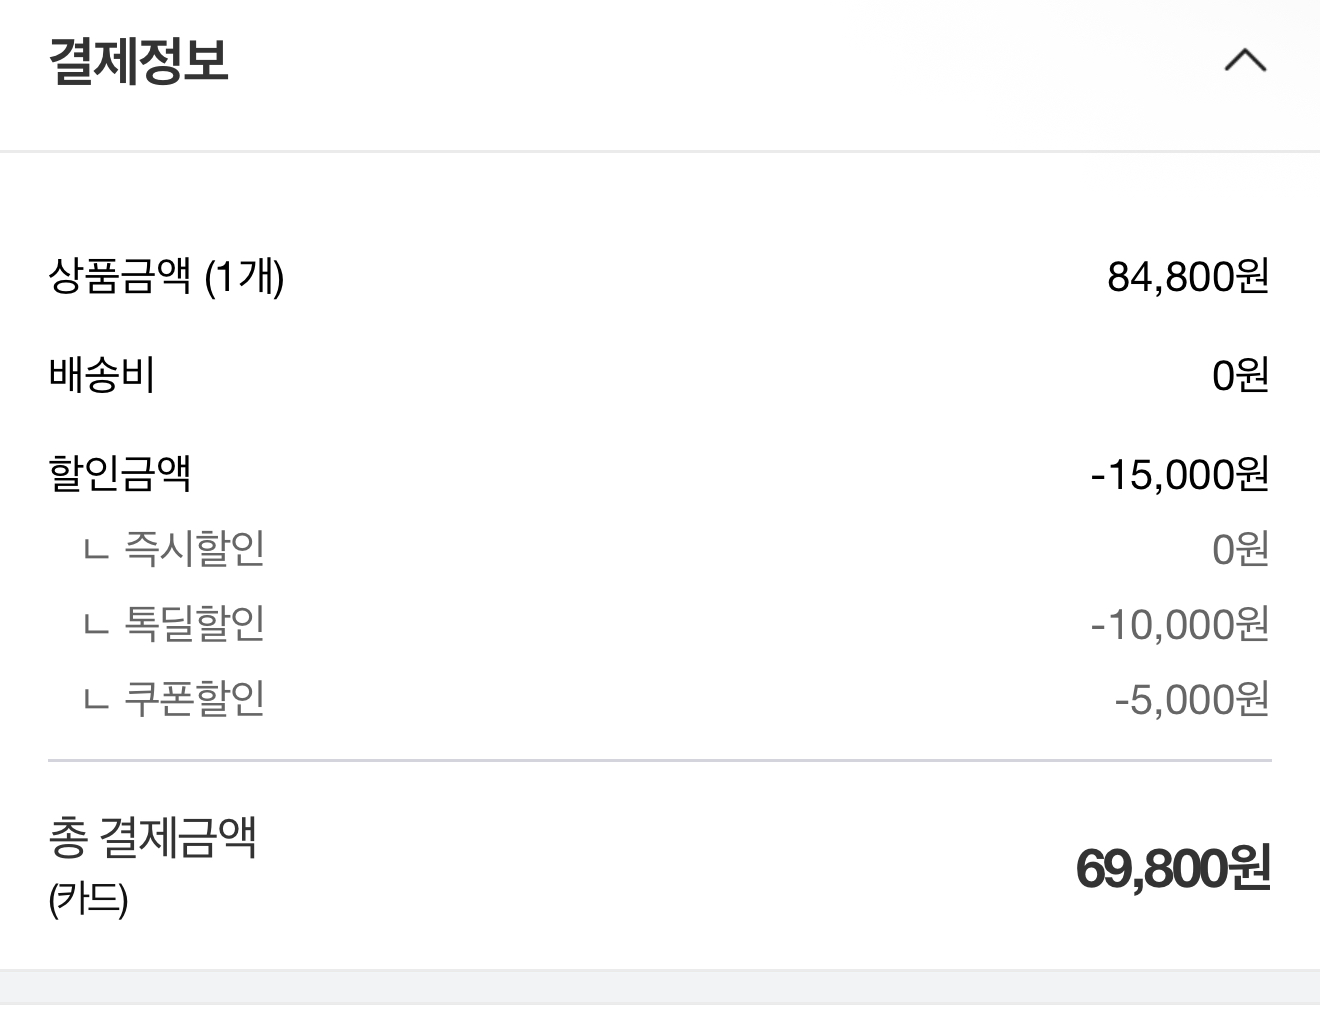This screenshot has width=1320, height=1021.
Task: Collapse the 결제정보 section chevron
Action: tap(1245, 61)
